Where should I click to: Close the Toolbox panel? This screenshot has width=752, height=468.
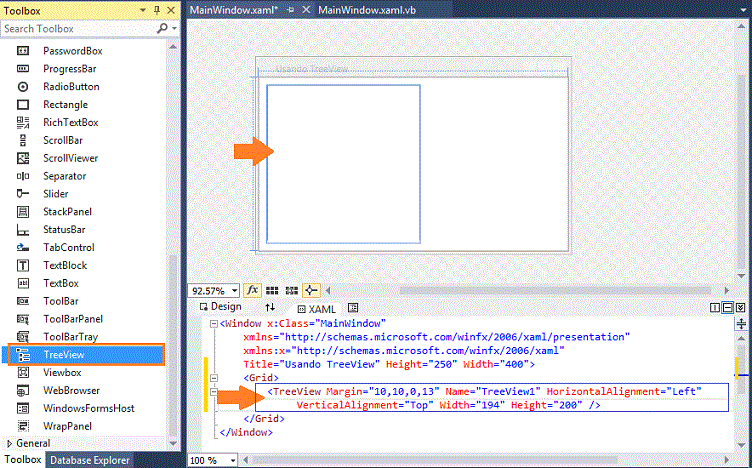click(171, 10)
